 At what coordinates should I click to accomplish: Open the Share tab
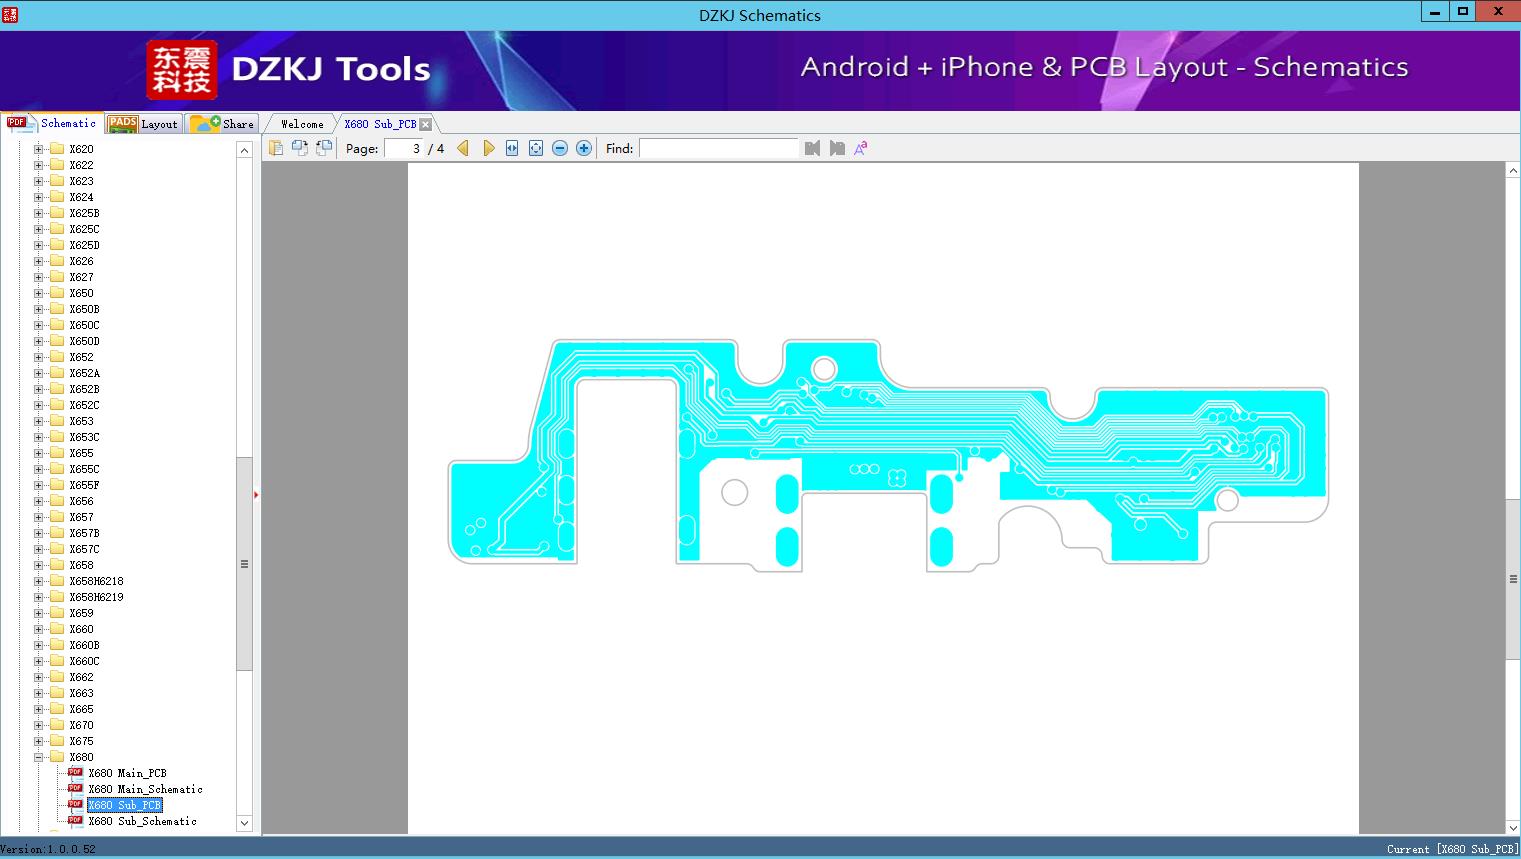tap(222, 124)
